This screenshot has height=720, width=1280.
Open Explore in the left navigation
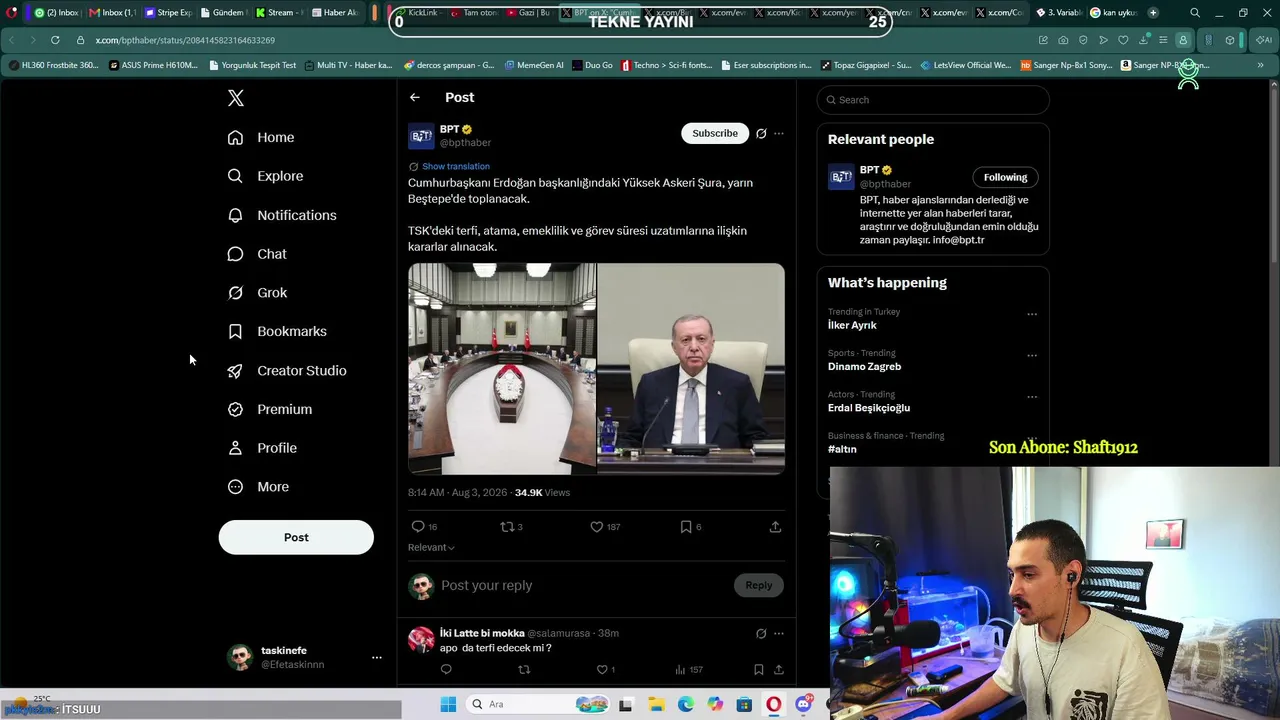click(x=265, y=176)
